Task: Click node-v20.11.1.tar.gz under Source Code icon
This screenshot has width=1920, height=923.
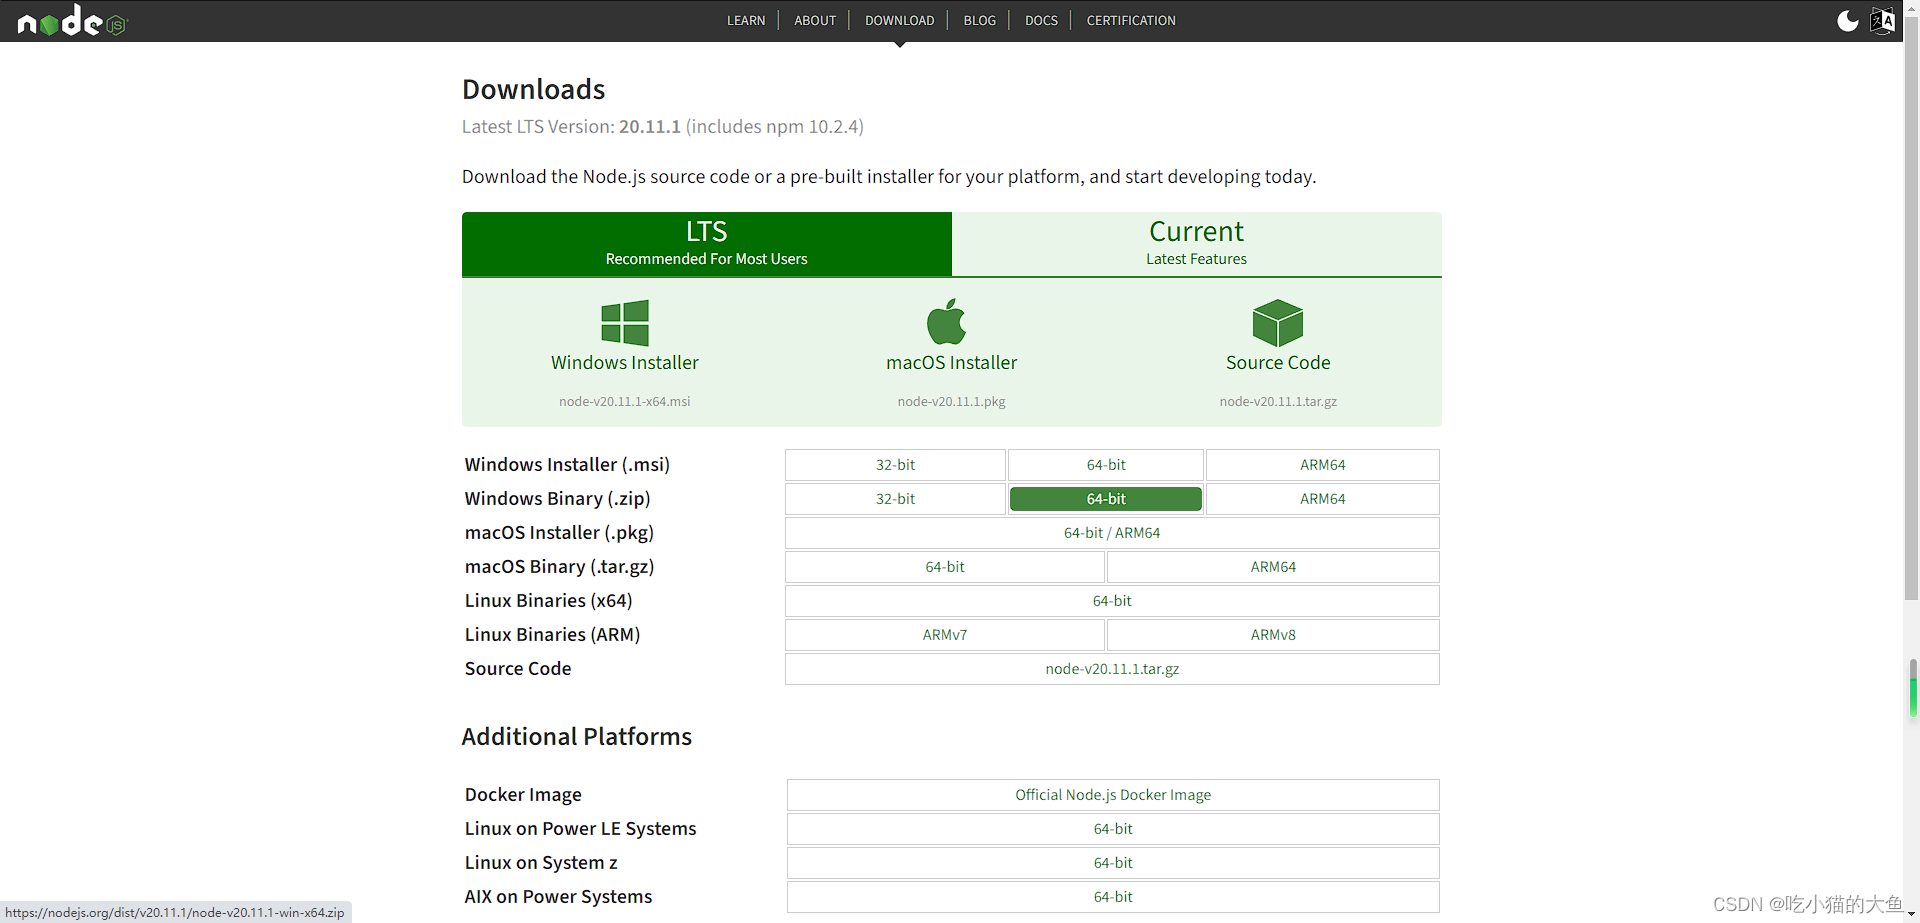Action: click(1278, 401)
